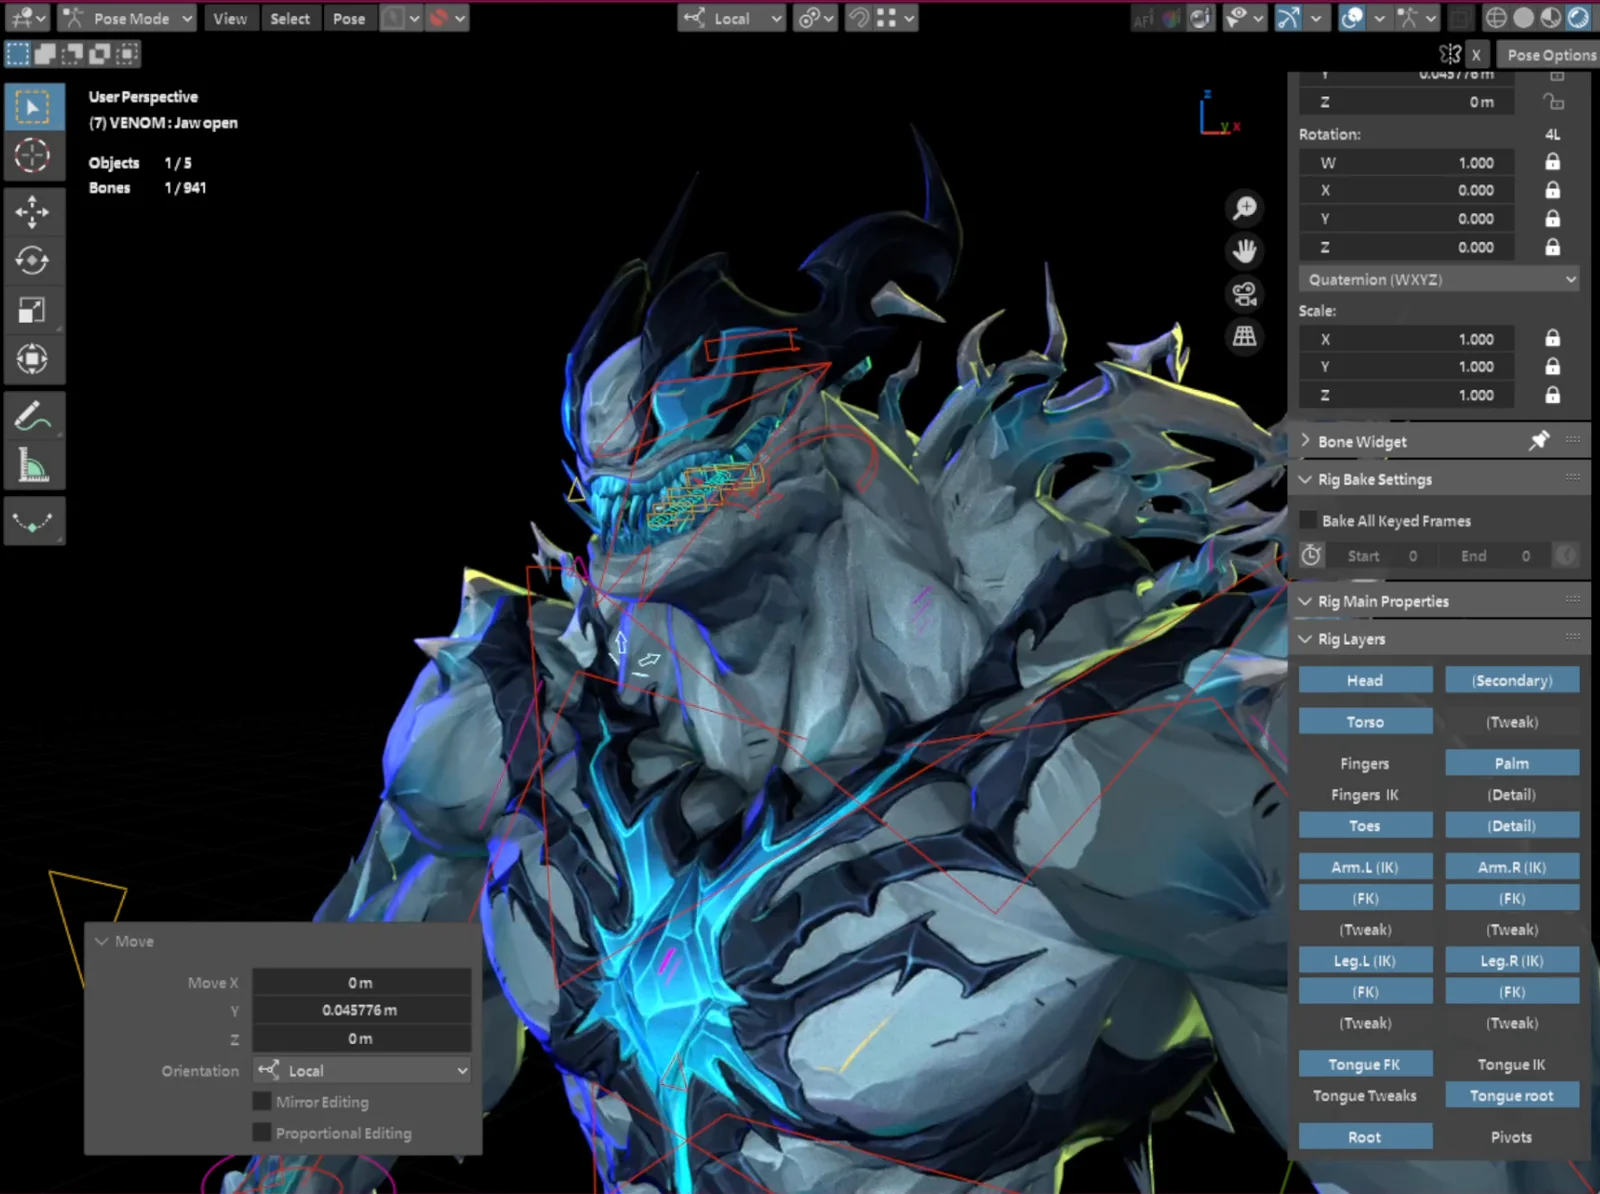Select the Annotate tool
Viewport: 1600px width, 1194px height.
point(34,414)
